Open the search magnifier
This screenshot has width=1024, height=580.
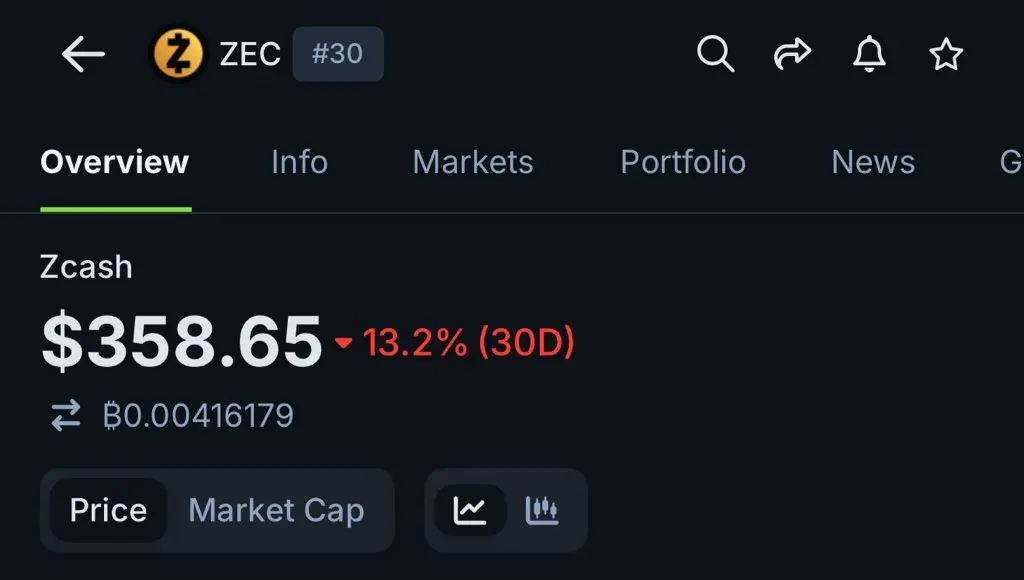tap(715, 54)
